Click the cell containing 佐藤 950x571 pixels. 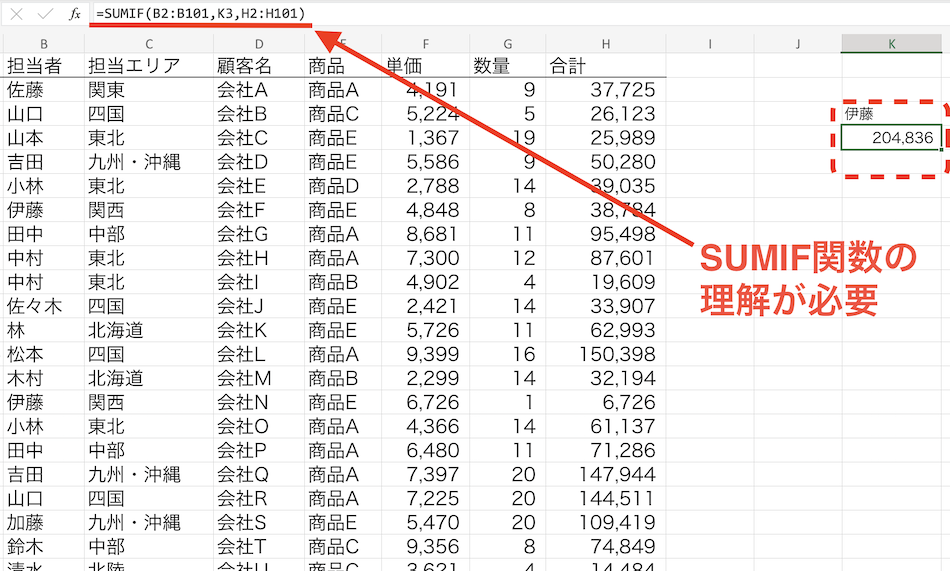coord(44,90)
